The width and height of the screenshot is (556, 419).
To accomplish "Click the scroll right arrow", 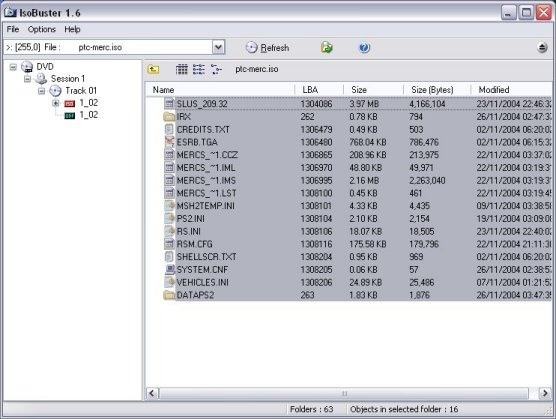I will pyautogui.click(x=545, y=393).
